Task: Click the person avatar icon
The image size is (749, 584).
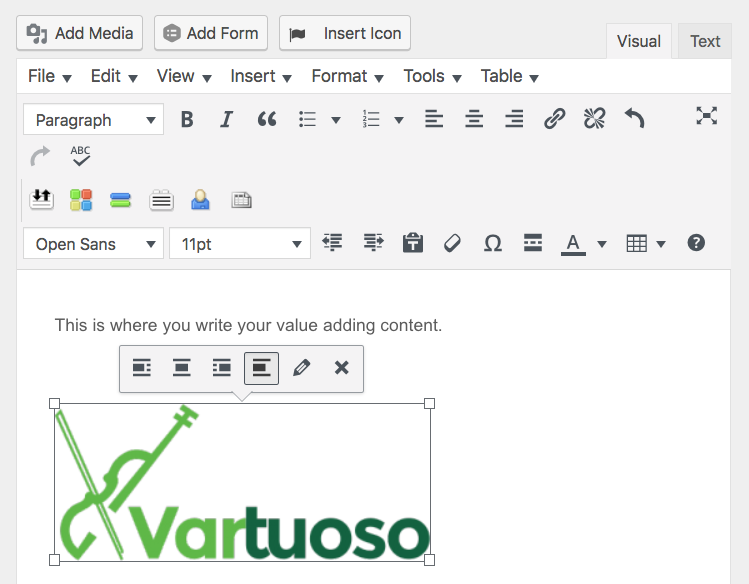Action: tap(201, 200)
